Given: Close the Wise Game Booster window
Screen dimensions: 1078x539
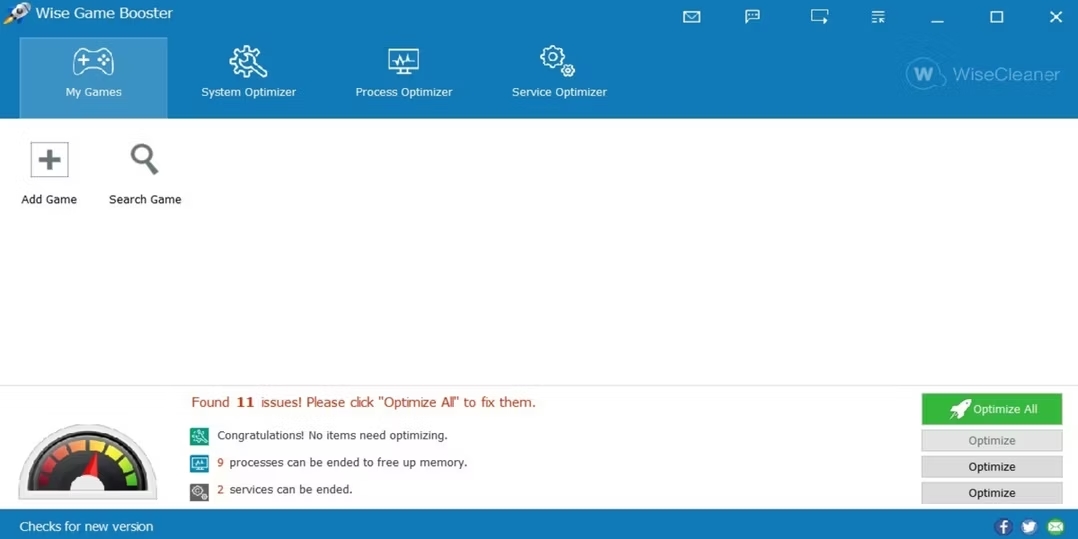Looking at the screenshot, I should click(x=1055, y=17).
